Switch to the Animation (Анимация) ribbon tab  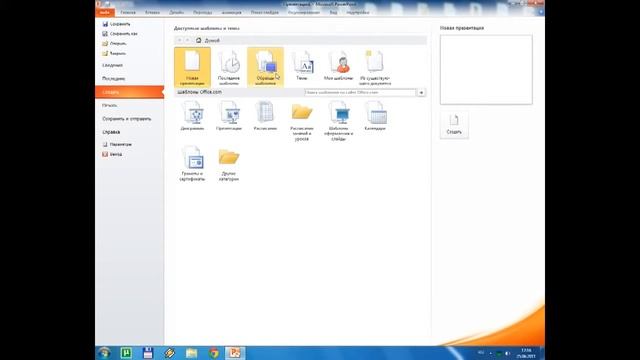[x=231, y=13]
